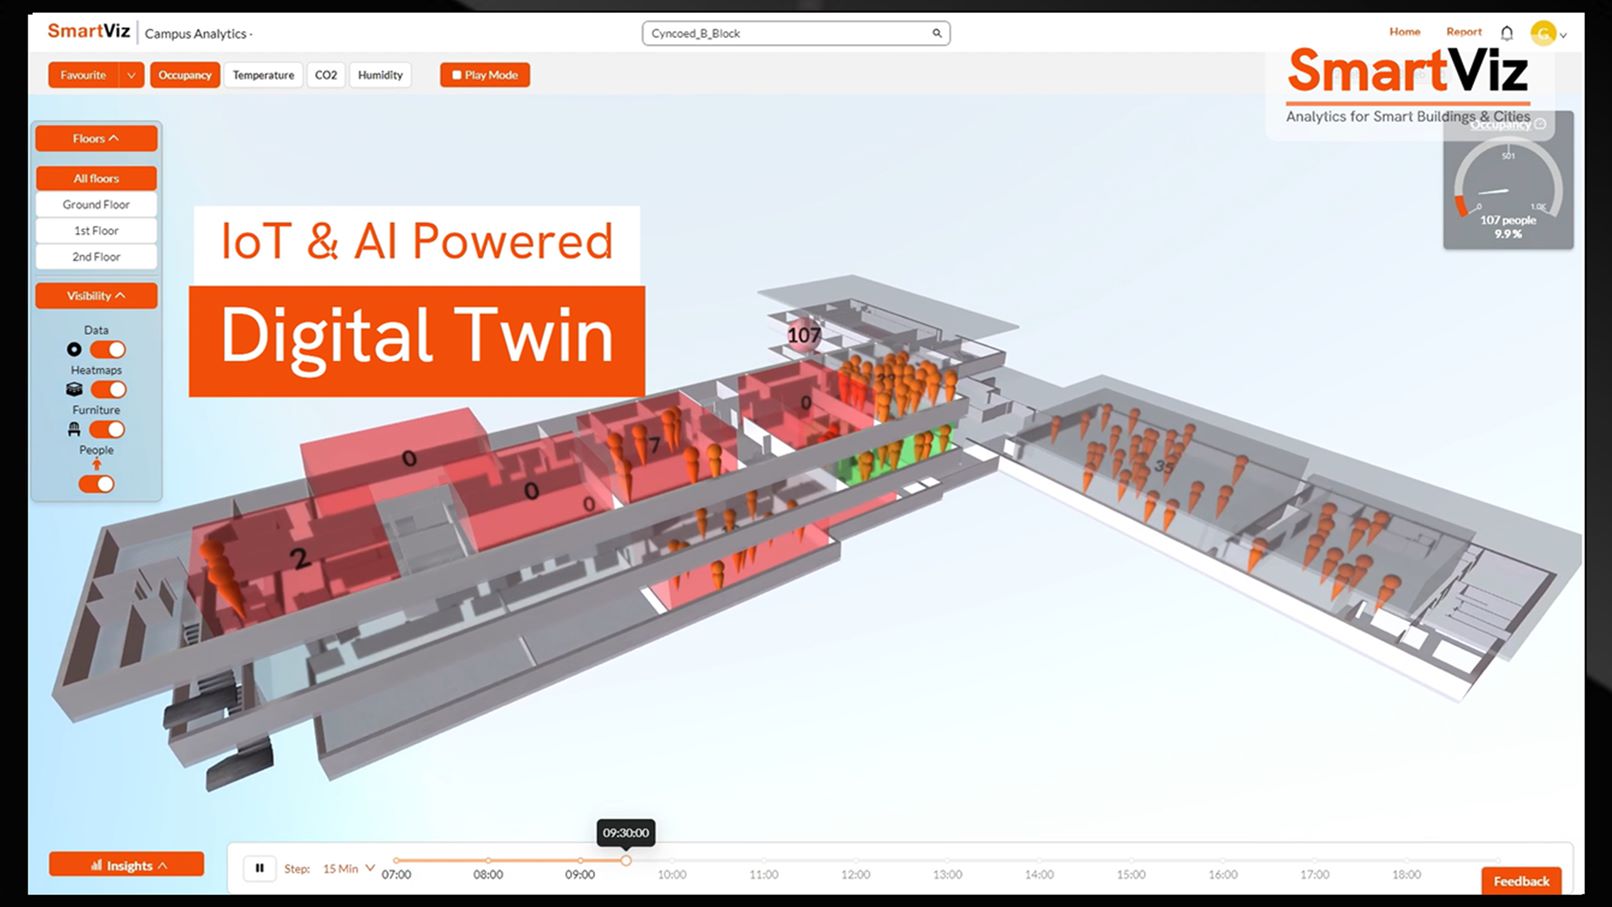The image size is (1612, 907).
Task: Select the Data visibility icon
Action: click(74, 349)
